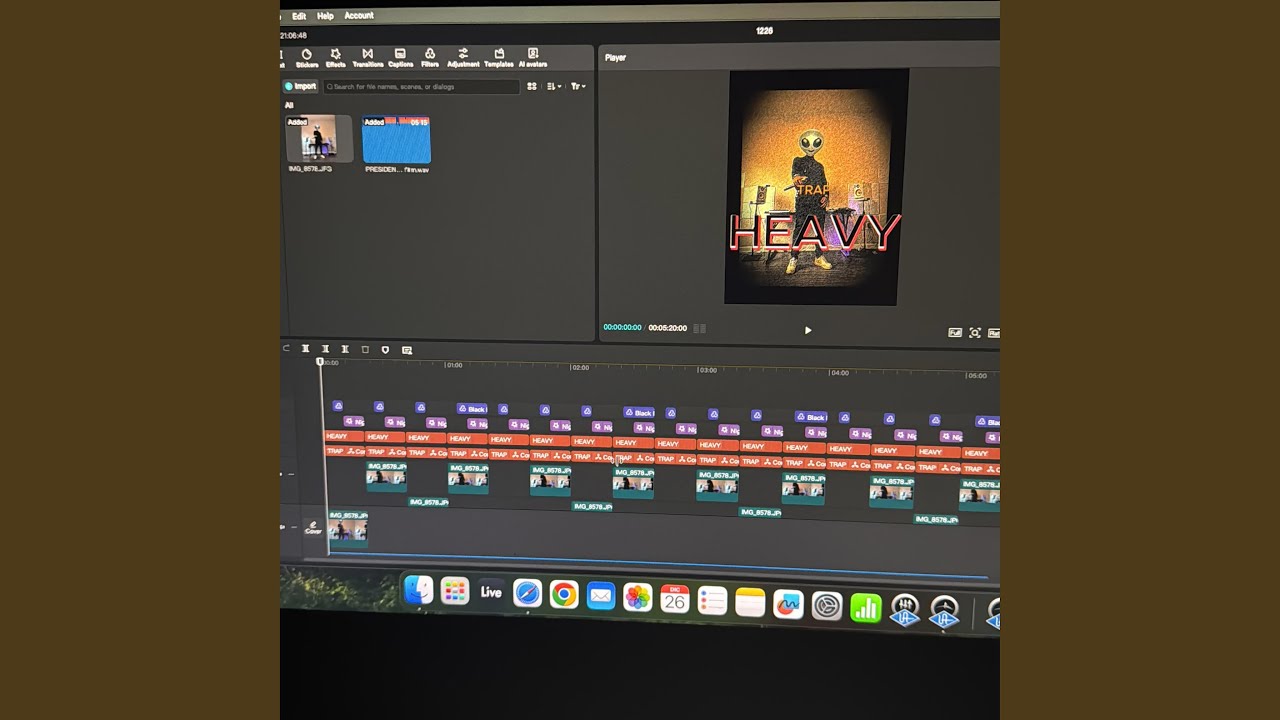Click the Cover button on main track

[313, 528]
